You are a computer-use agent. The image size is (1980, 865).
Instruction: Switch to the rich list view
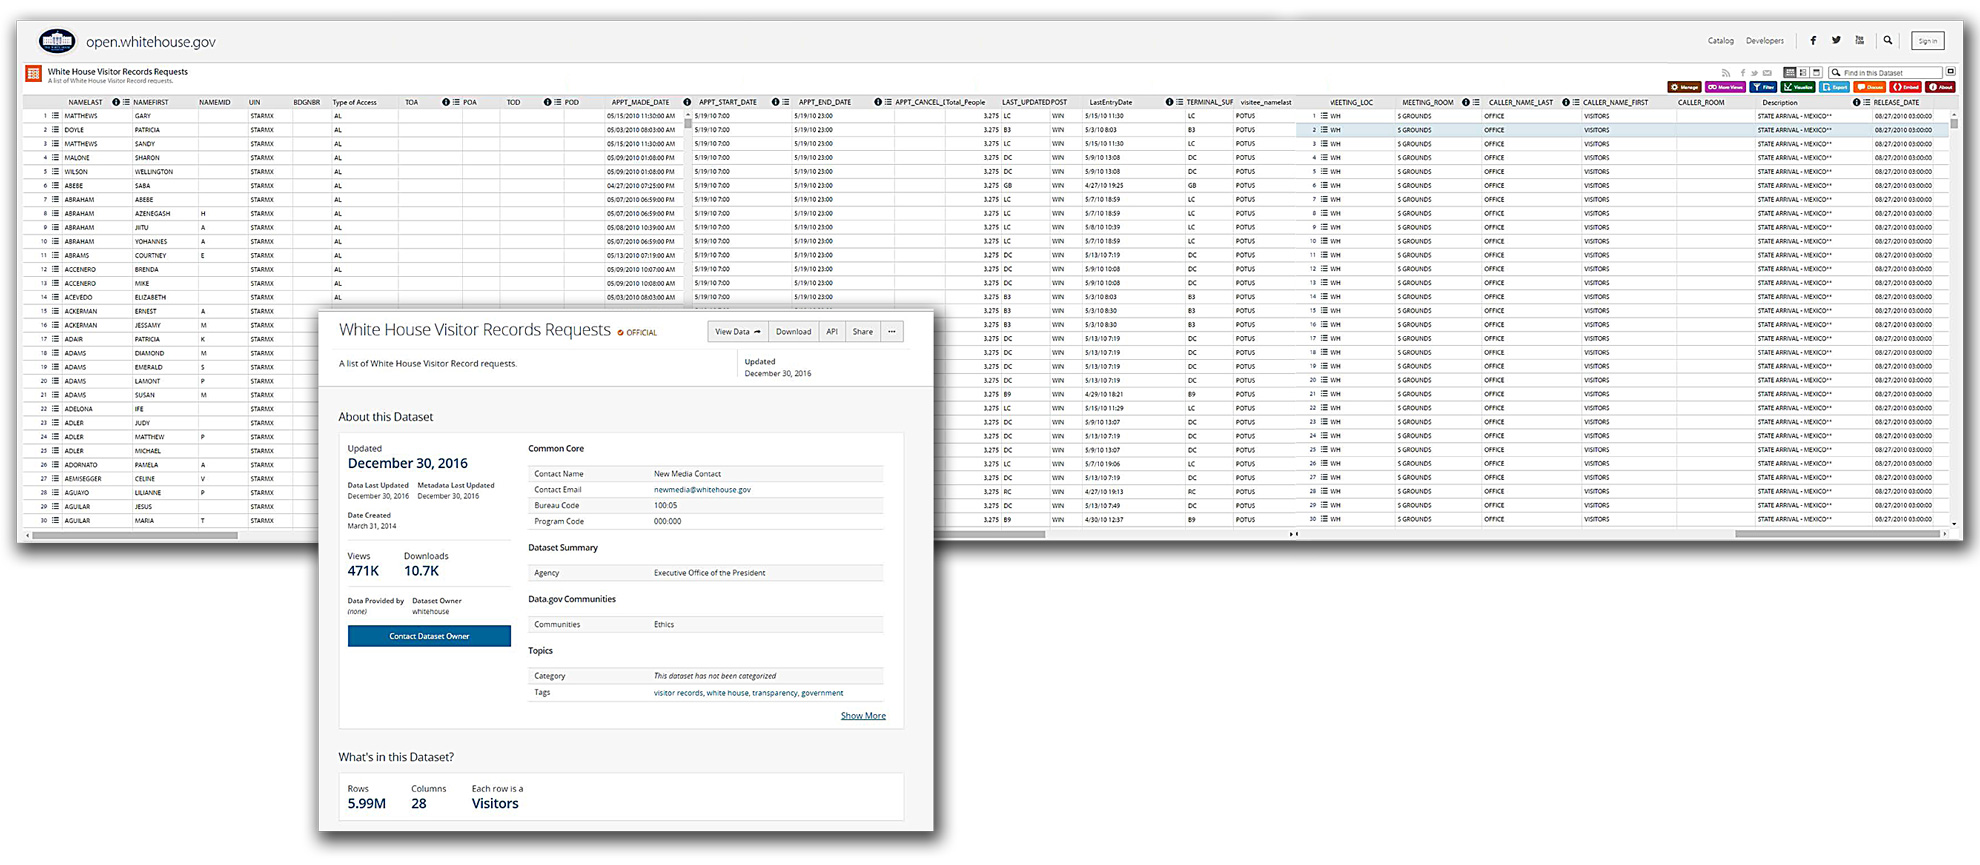click(x=1803, y=73)
